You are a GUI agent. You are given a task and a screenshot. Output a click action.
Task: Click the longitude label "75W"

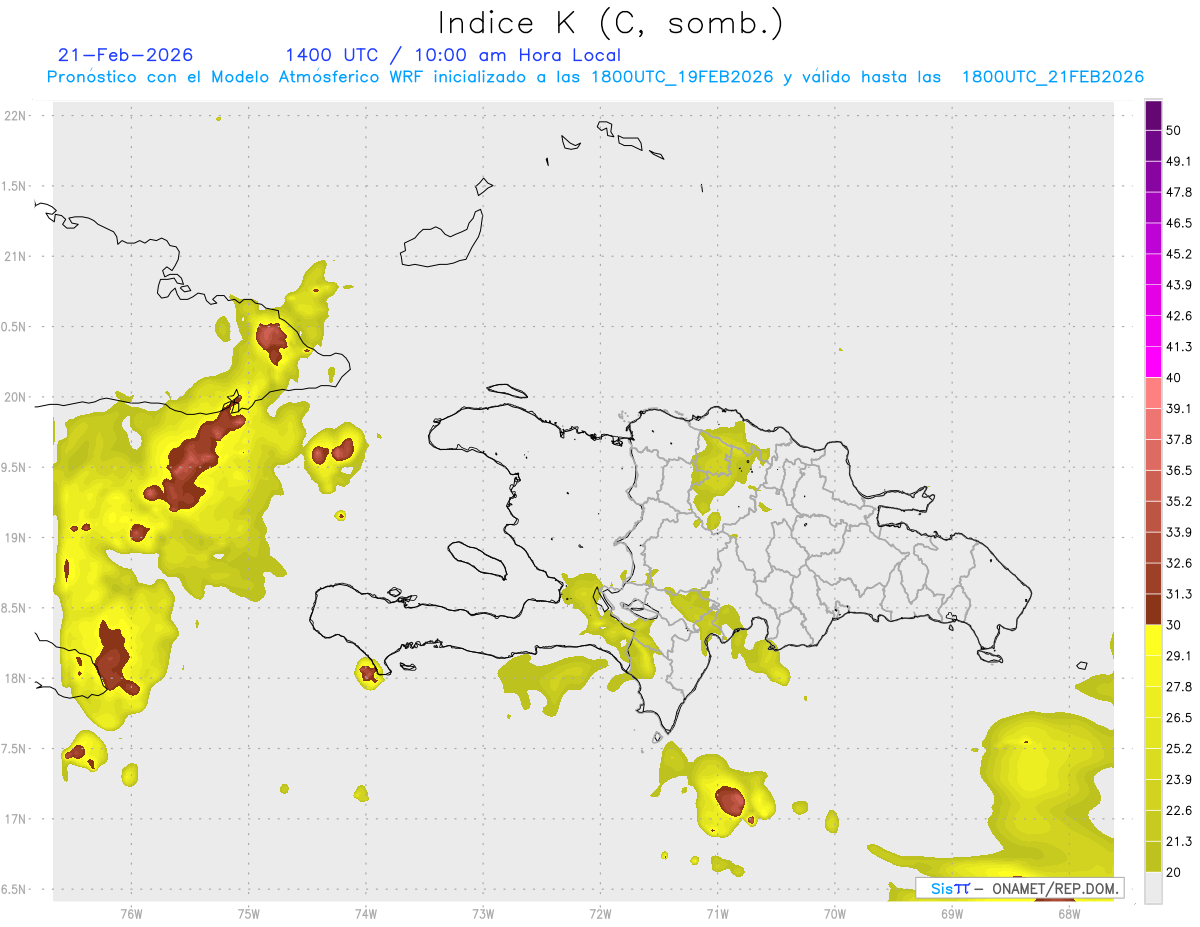(x=248, y=913)
